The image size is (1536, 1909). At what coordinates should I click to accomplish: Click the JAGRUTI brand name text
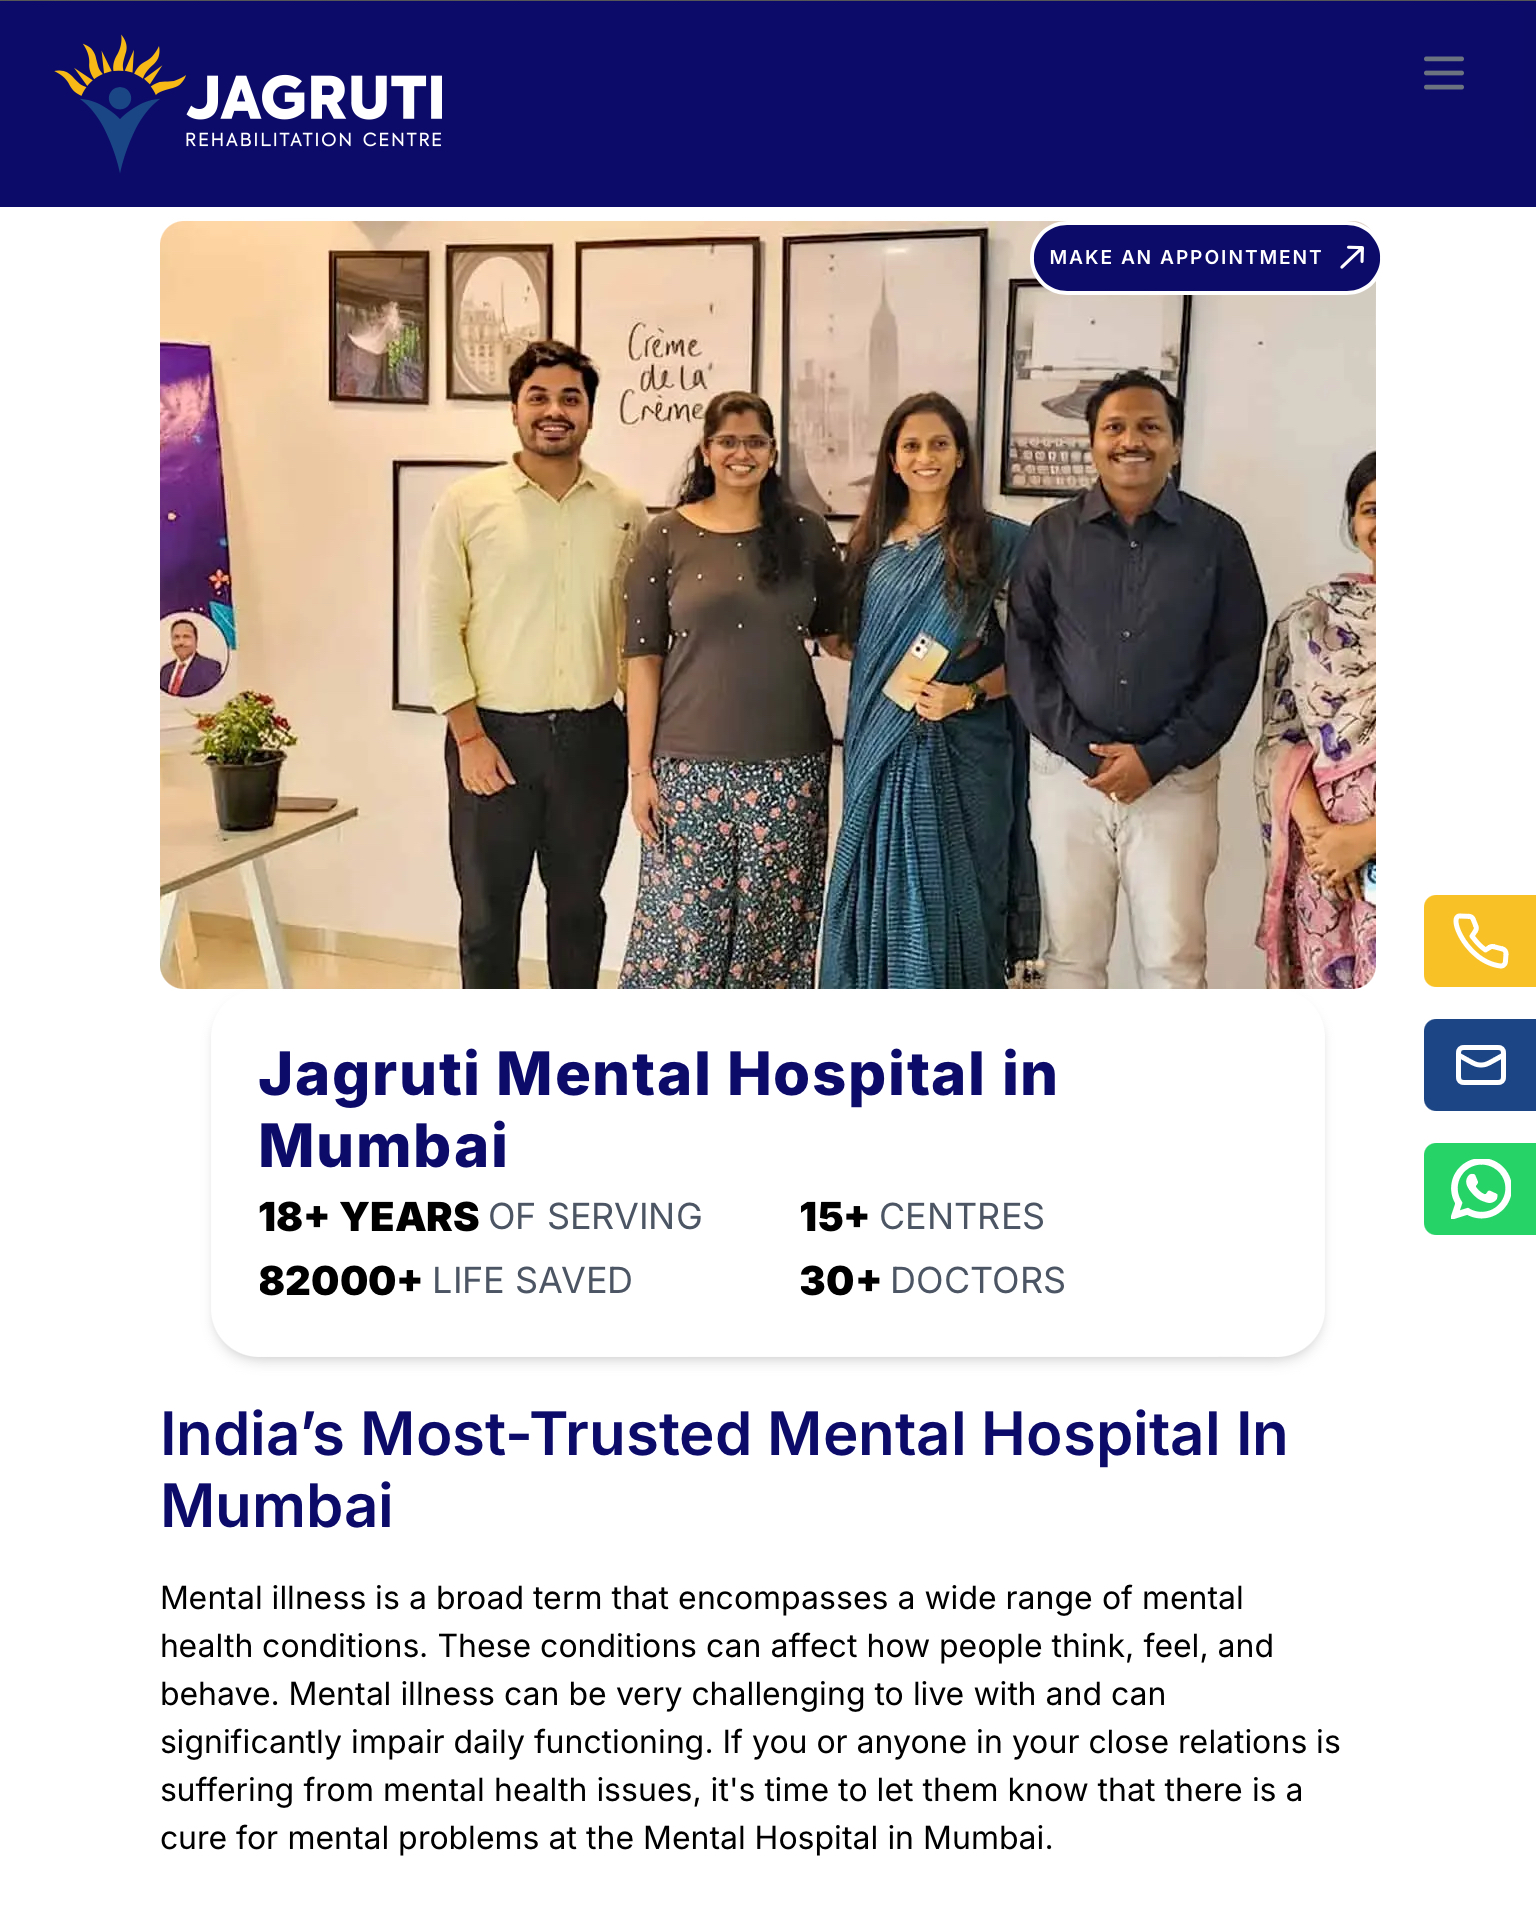315,98
